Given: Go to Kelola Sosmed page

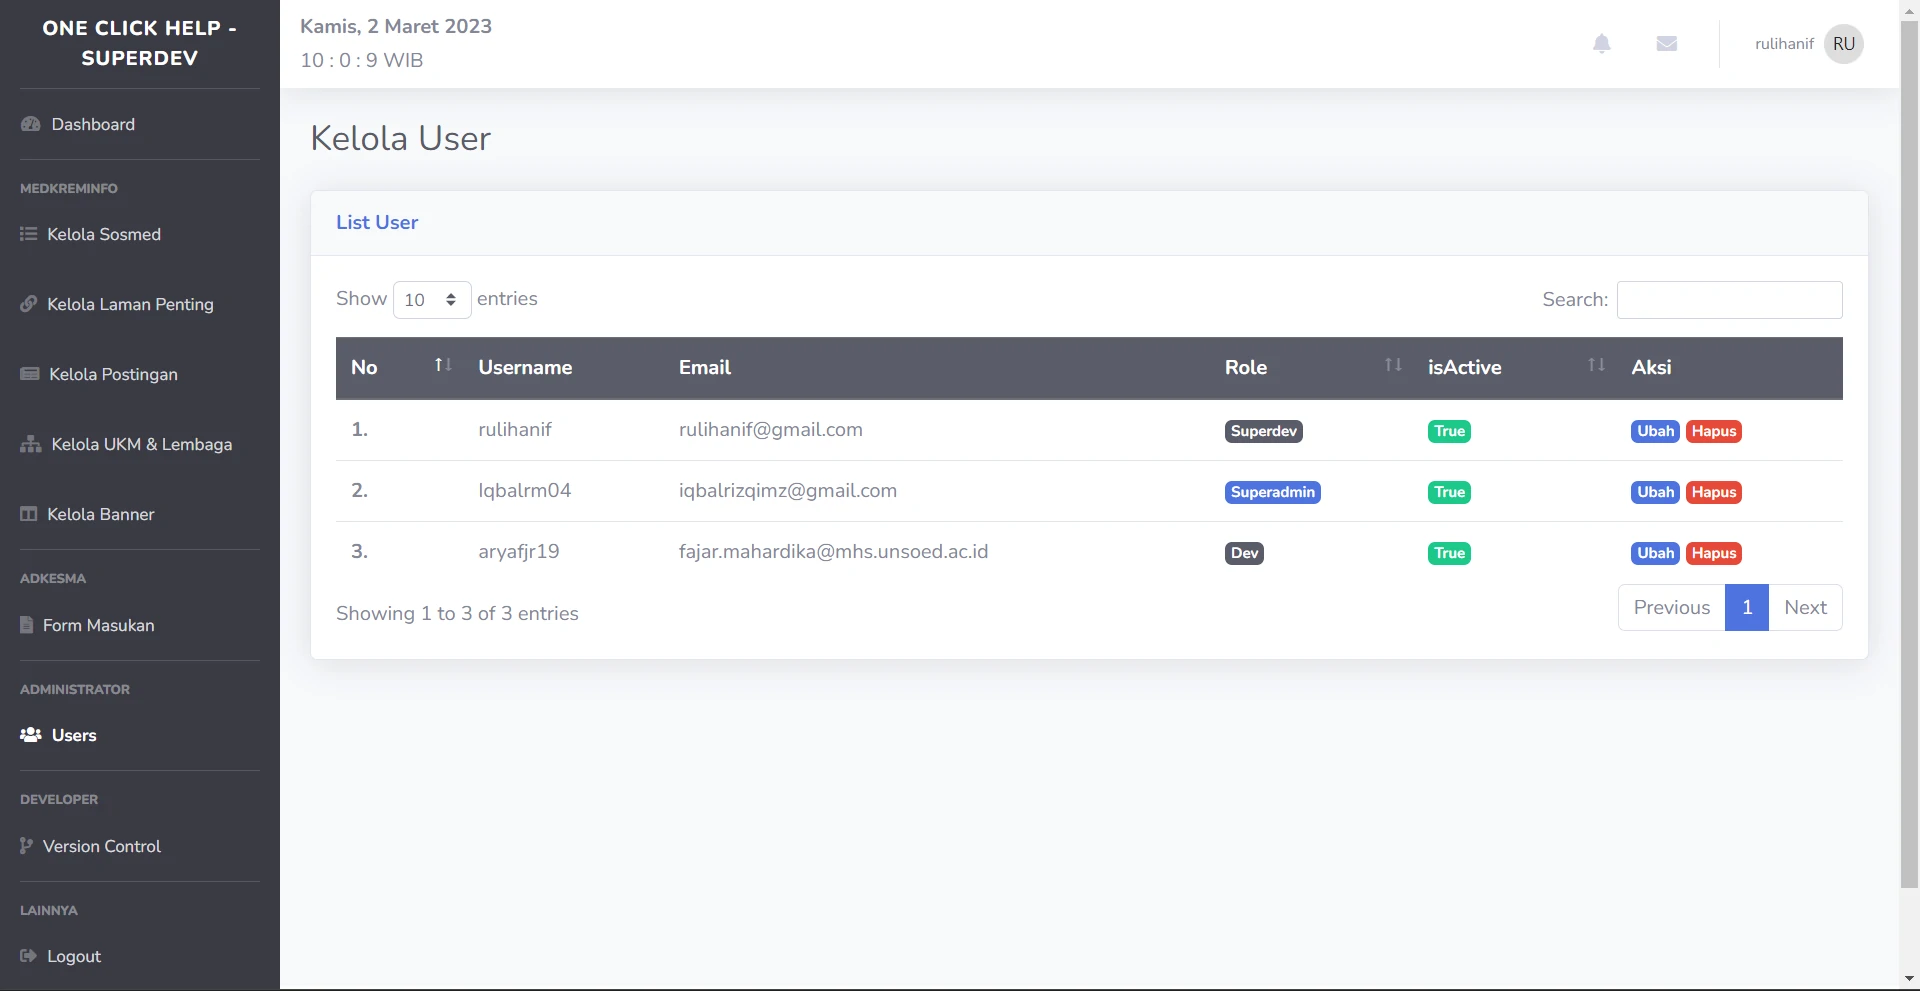Looking at the screenshot, I should coord(103,234).
